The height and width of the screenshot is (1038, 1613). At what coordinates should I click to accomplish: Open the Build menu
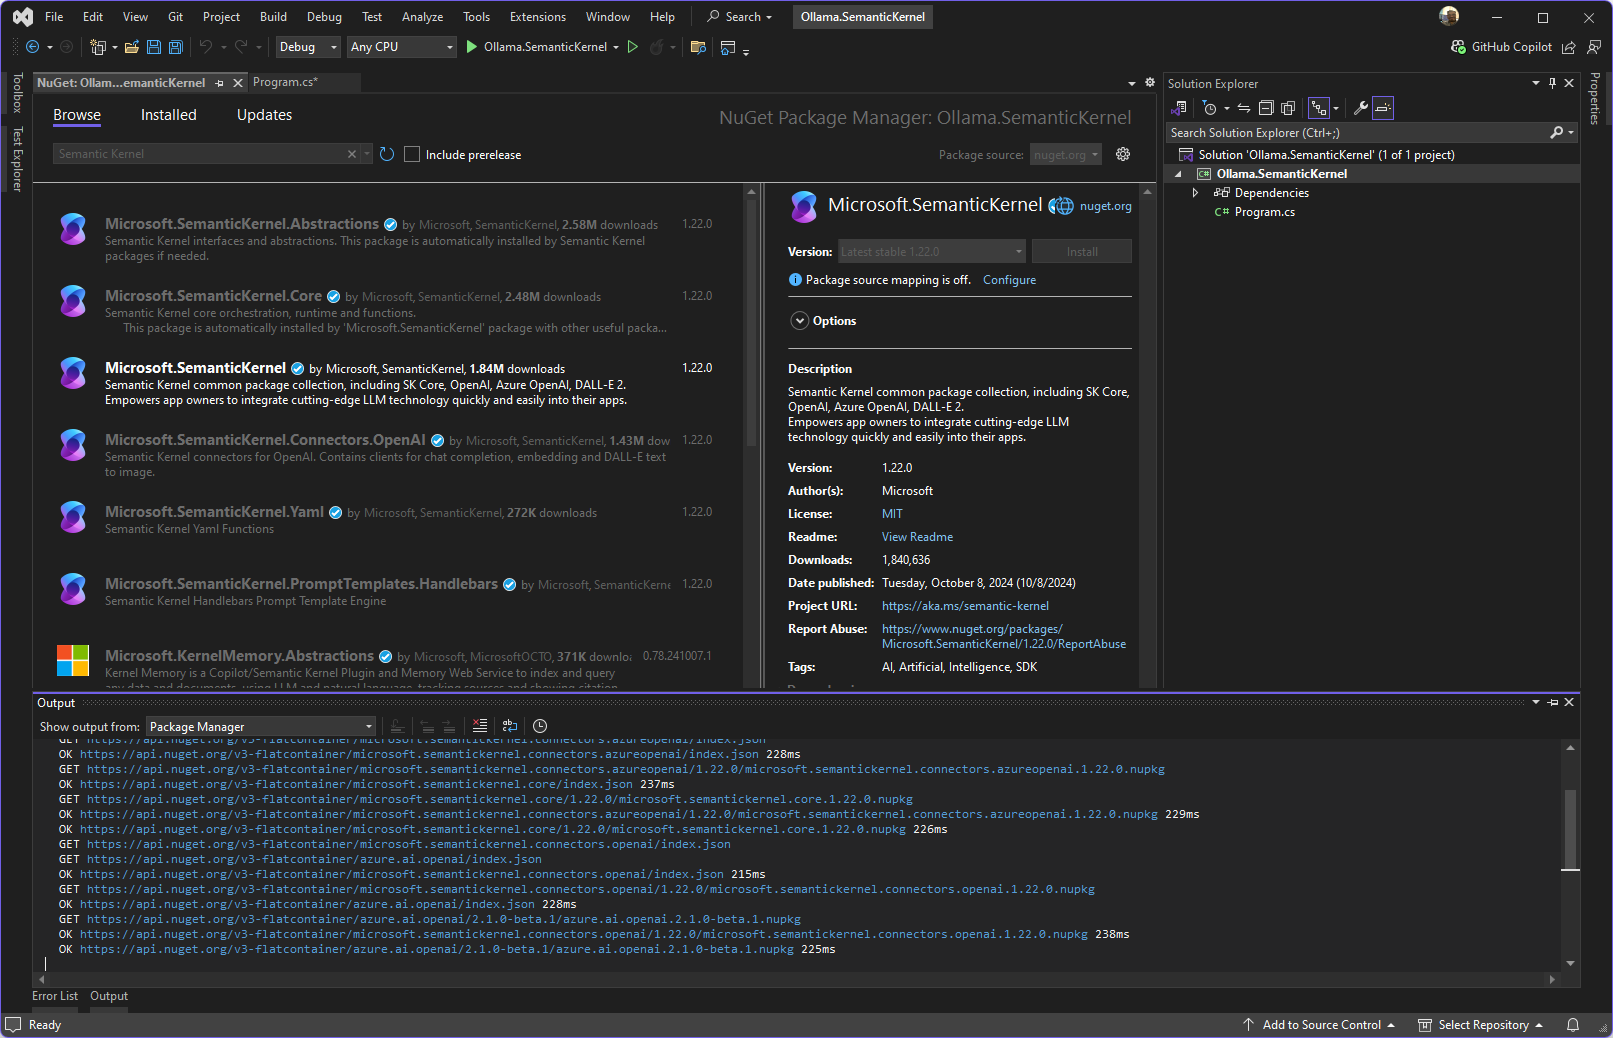273,17
